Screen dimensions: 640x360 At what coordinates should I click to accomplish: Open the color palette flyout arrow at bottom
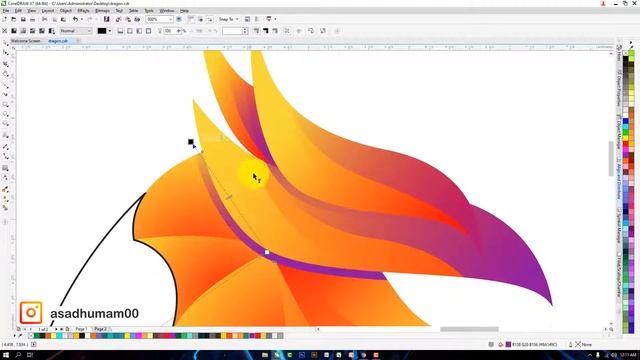pyautogui.click(x=15, y=336)
